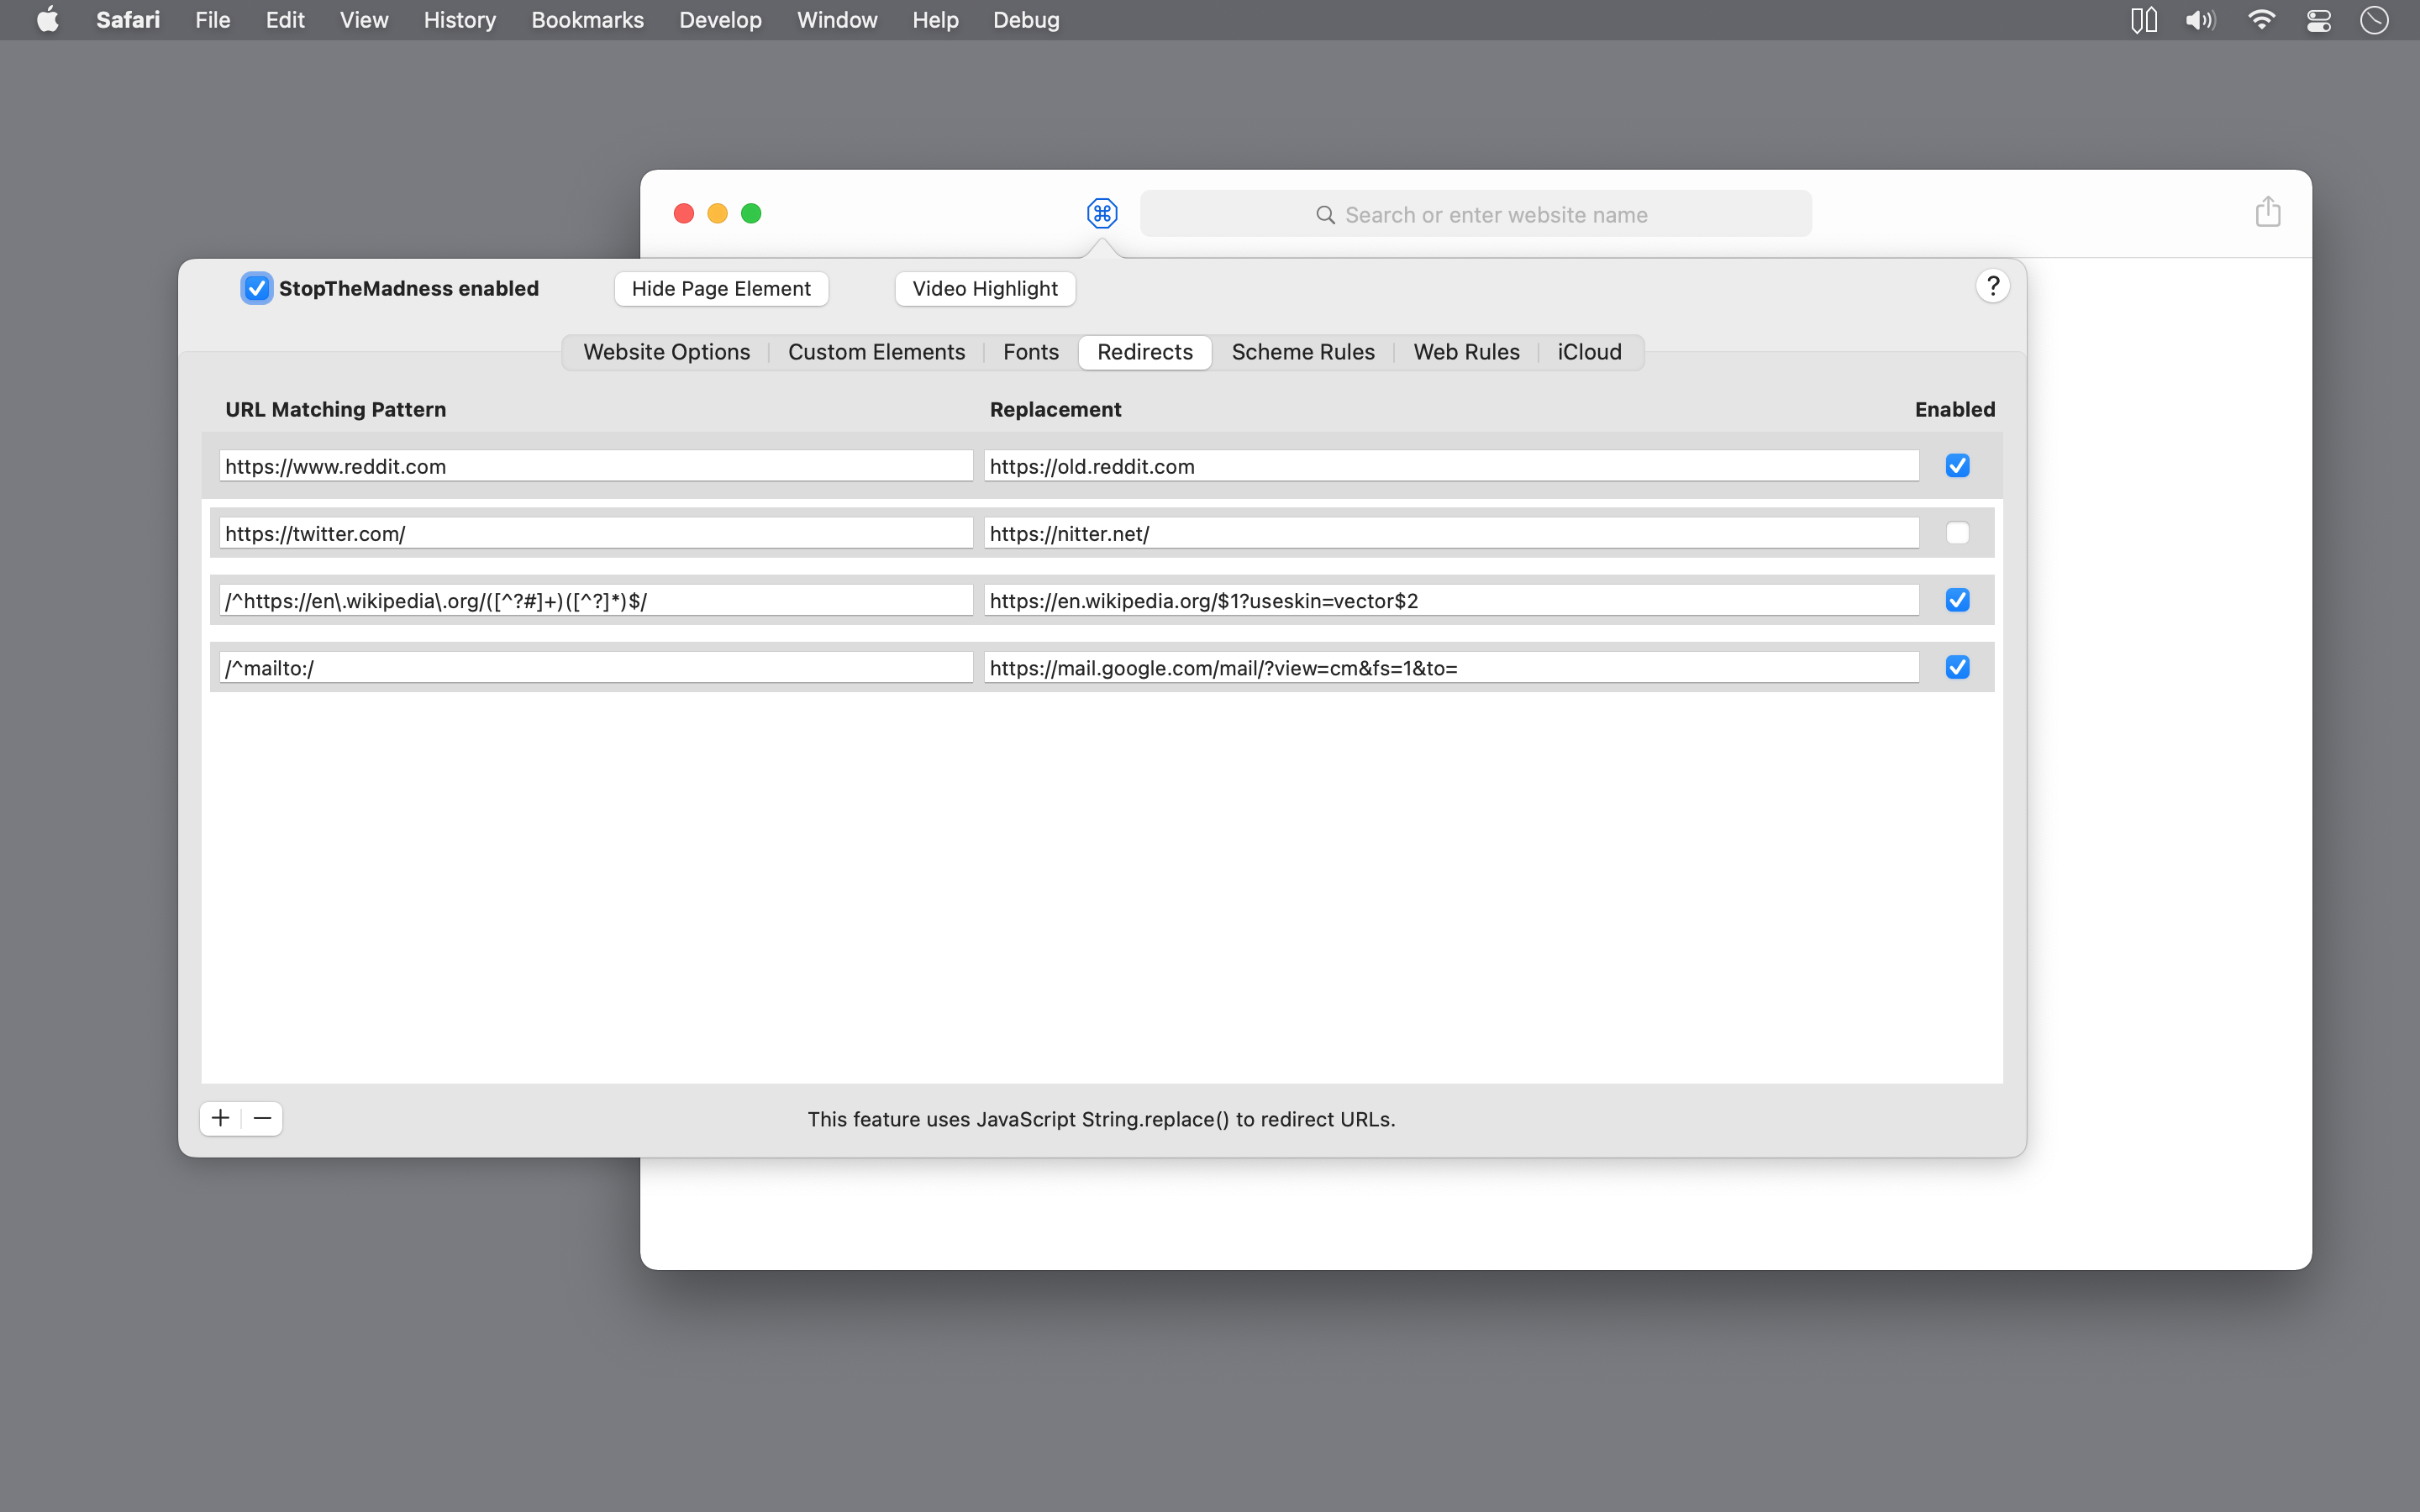This screenshot has height=1512, width=2420.
Task: Uncheck the mailto redirect Enabled box
Action: click(1957, 667)
